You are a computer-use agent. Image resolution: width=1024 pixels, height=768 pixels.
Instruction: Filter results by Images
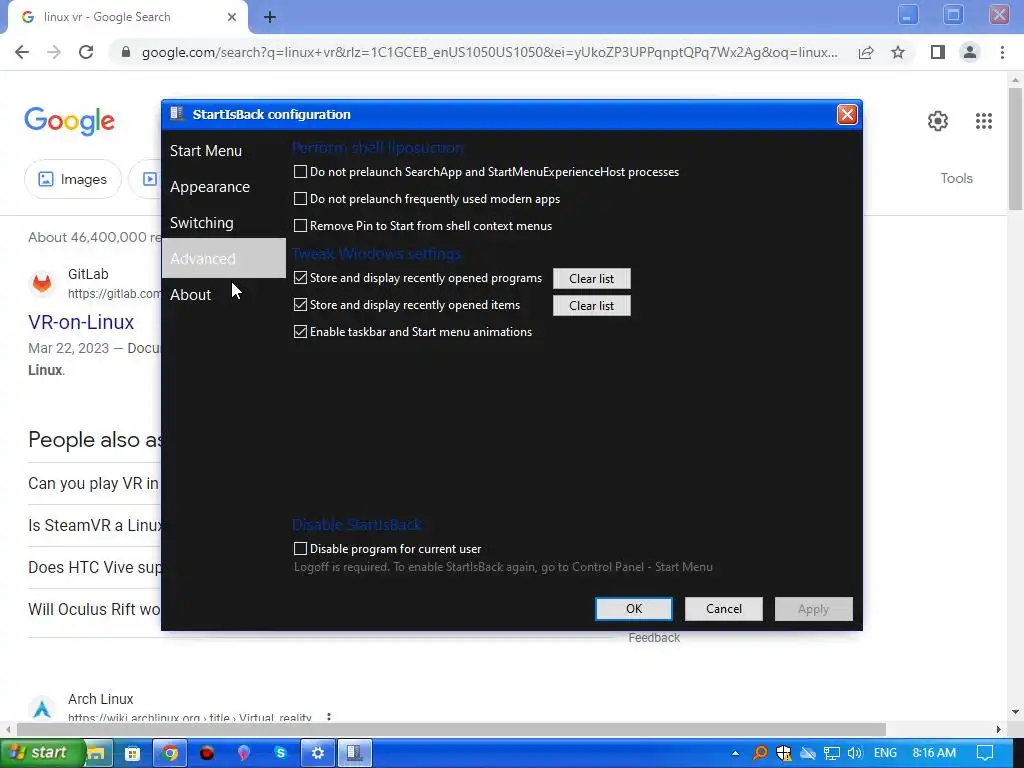coord(72,179)
